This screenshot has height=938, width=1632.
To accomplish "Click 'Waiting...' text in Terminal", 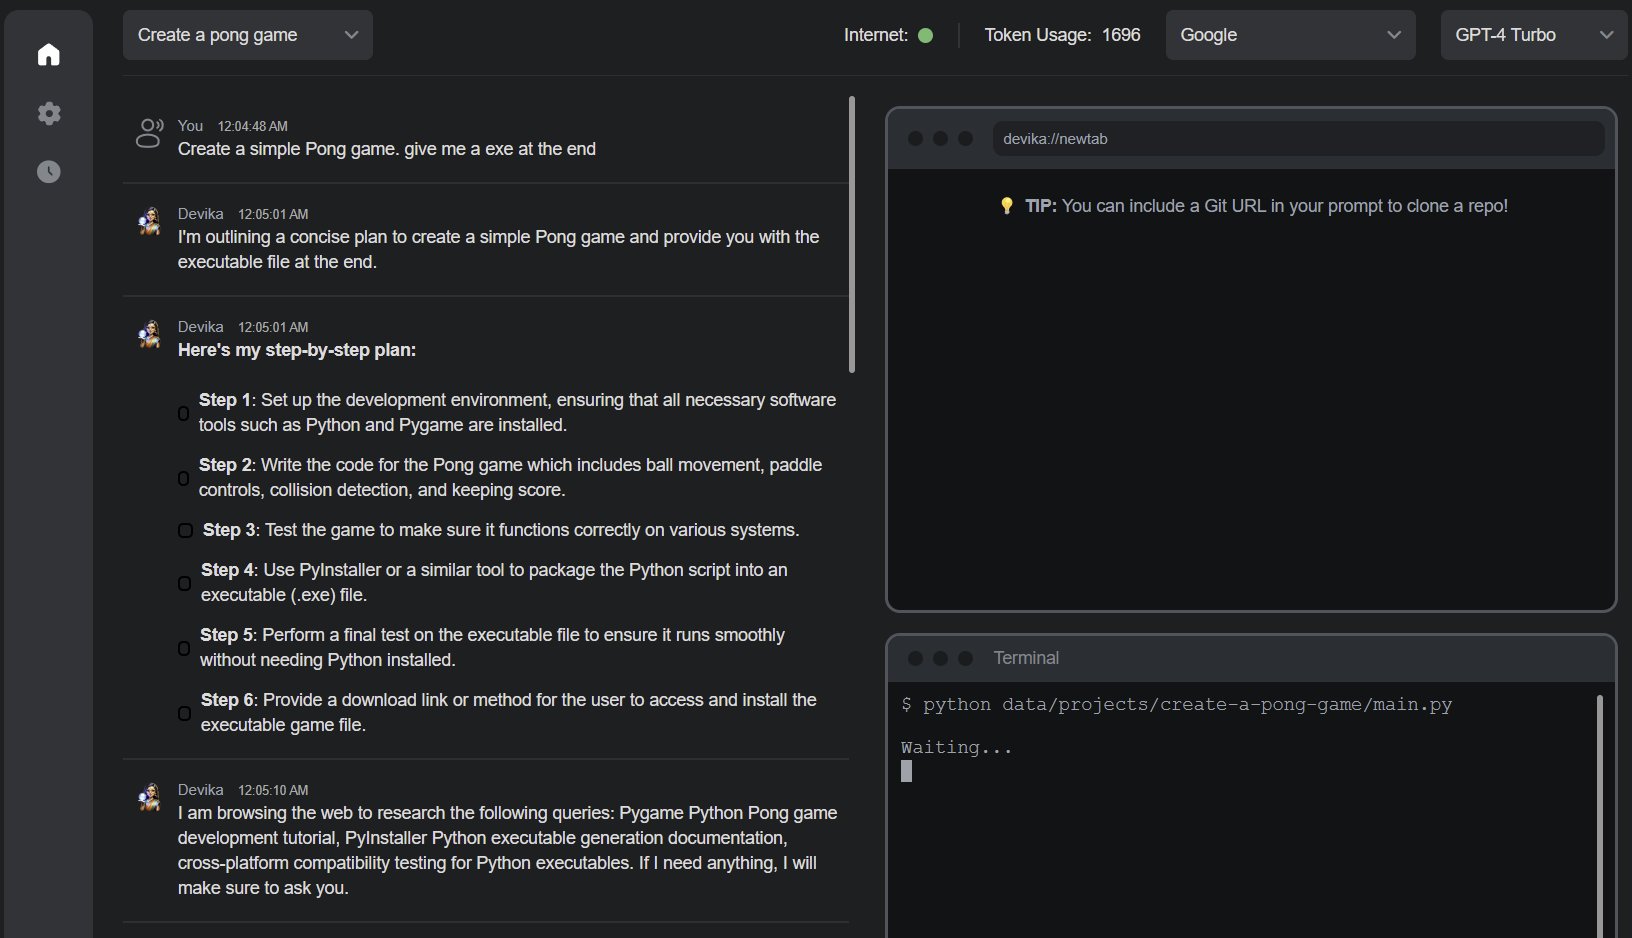I will click(957, 748).
